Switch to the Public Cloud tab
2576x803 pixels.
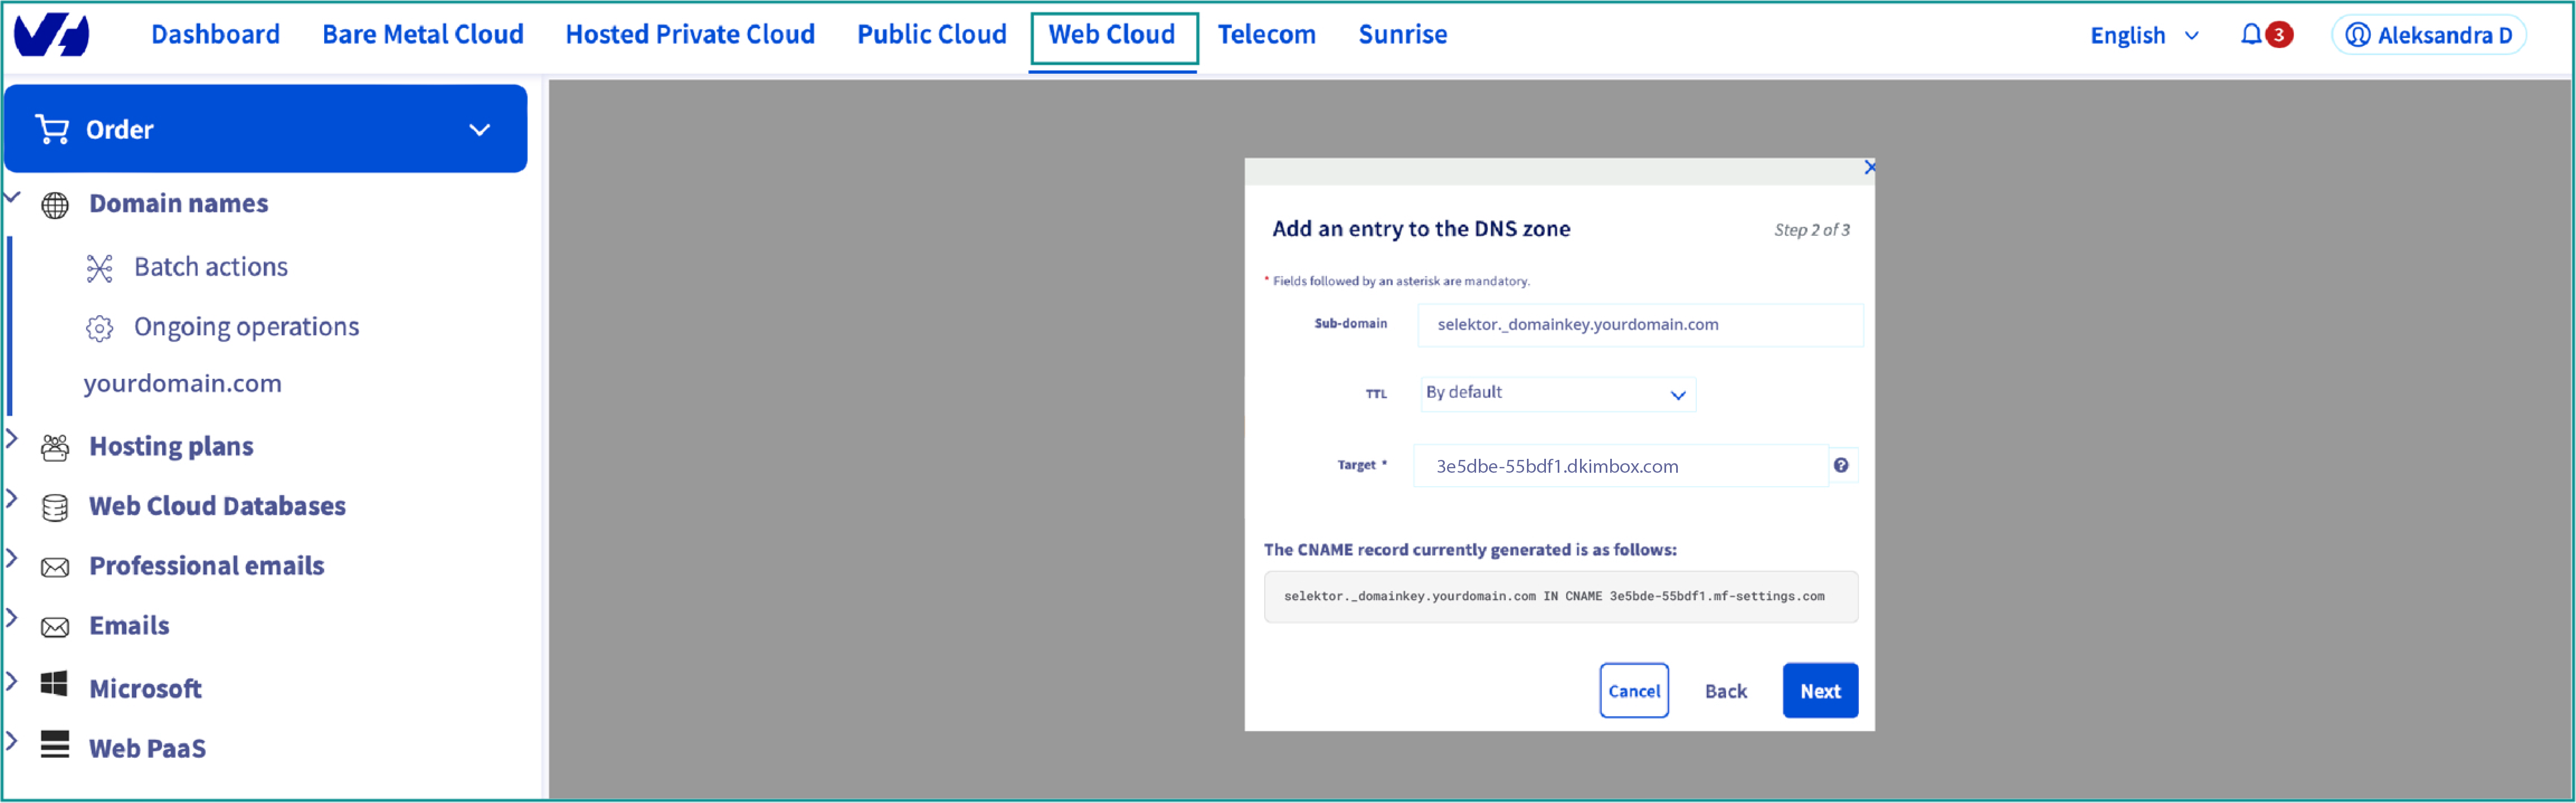[x=931, y=35]
